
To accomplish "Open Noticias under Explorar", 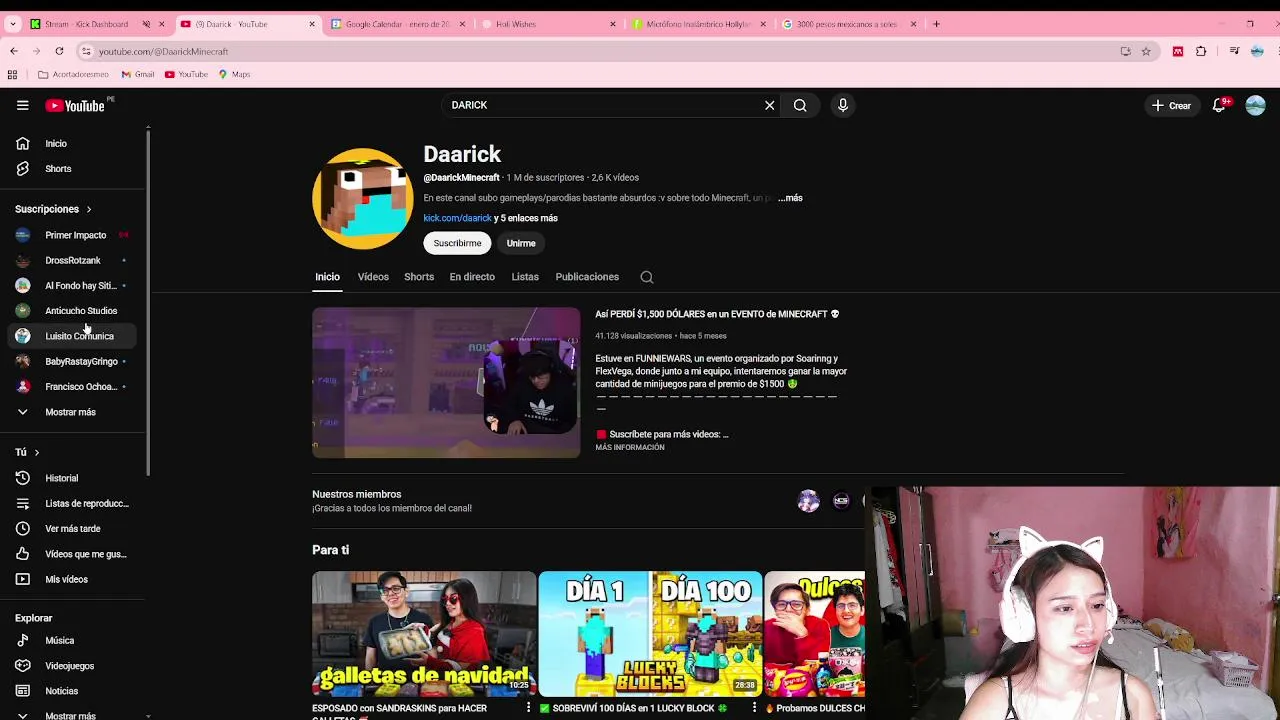I will coord(72,691).
